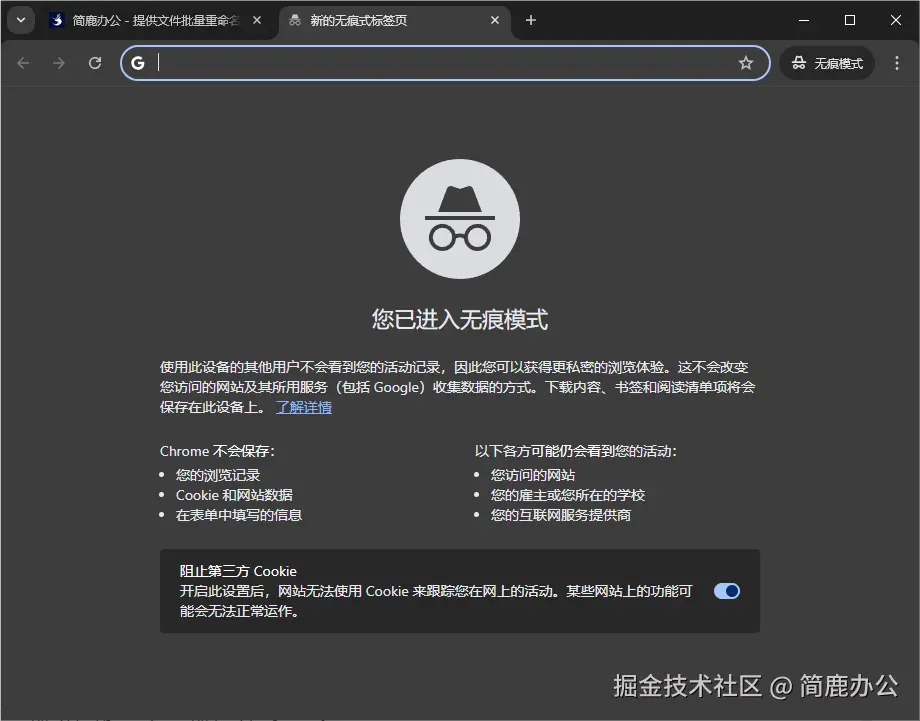
Task: Click the 简鹿办公 favicon on the tab
Action: (x=57, y=20)
